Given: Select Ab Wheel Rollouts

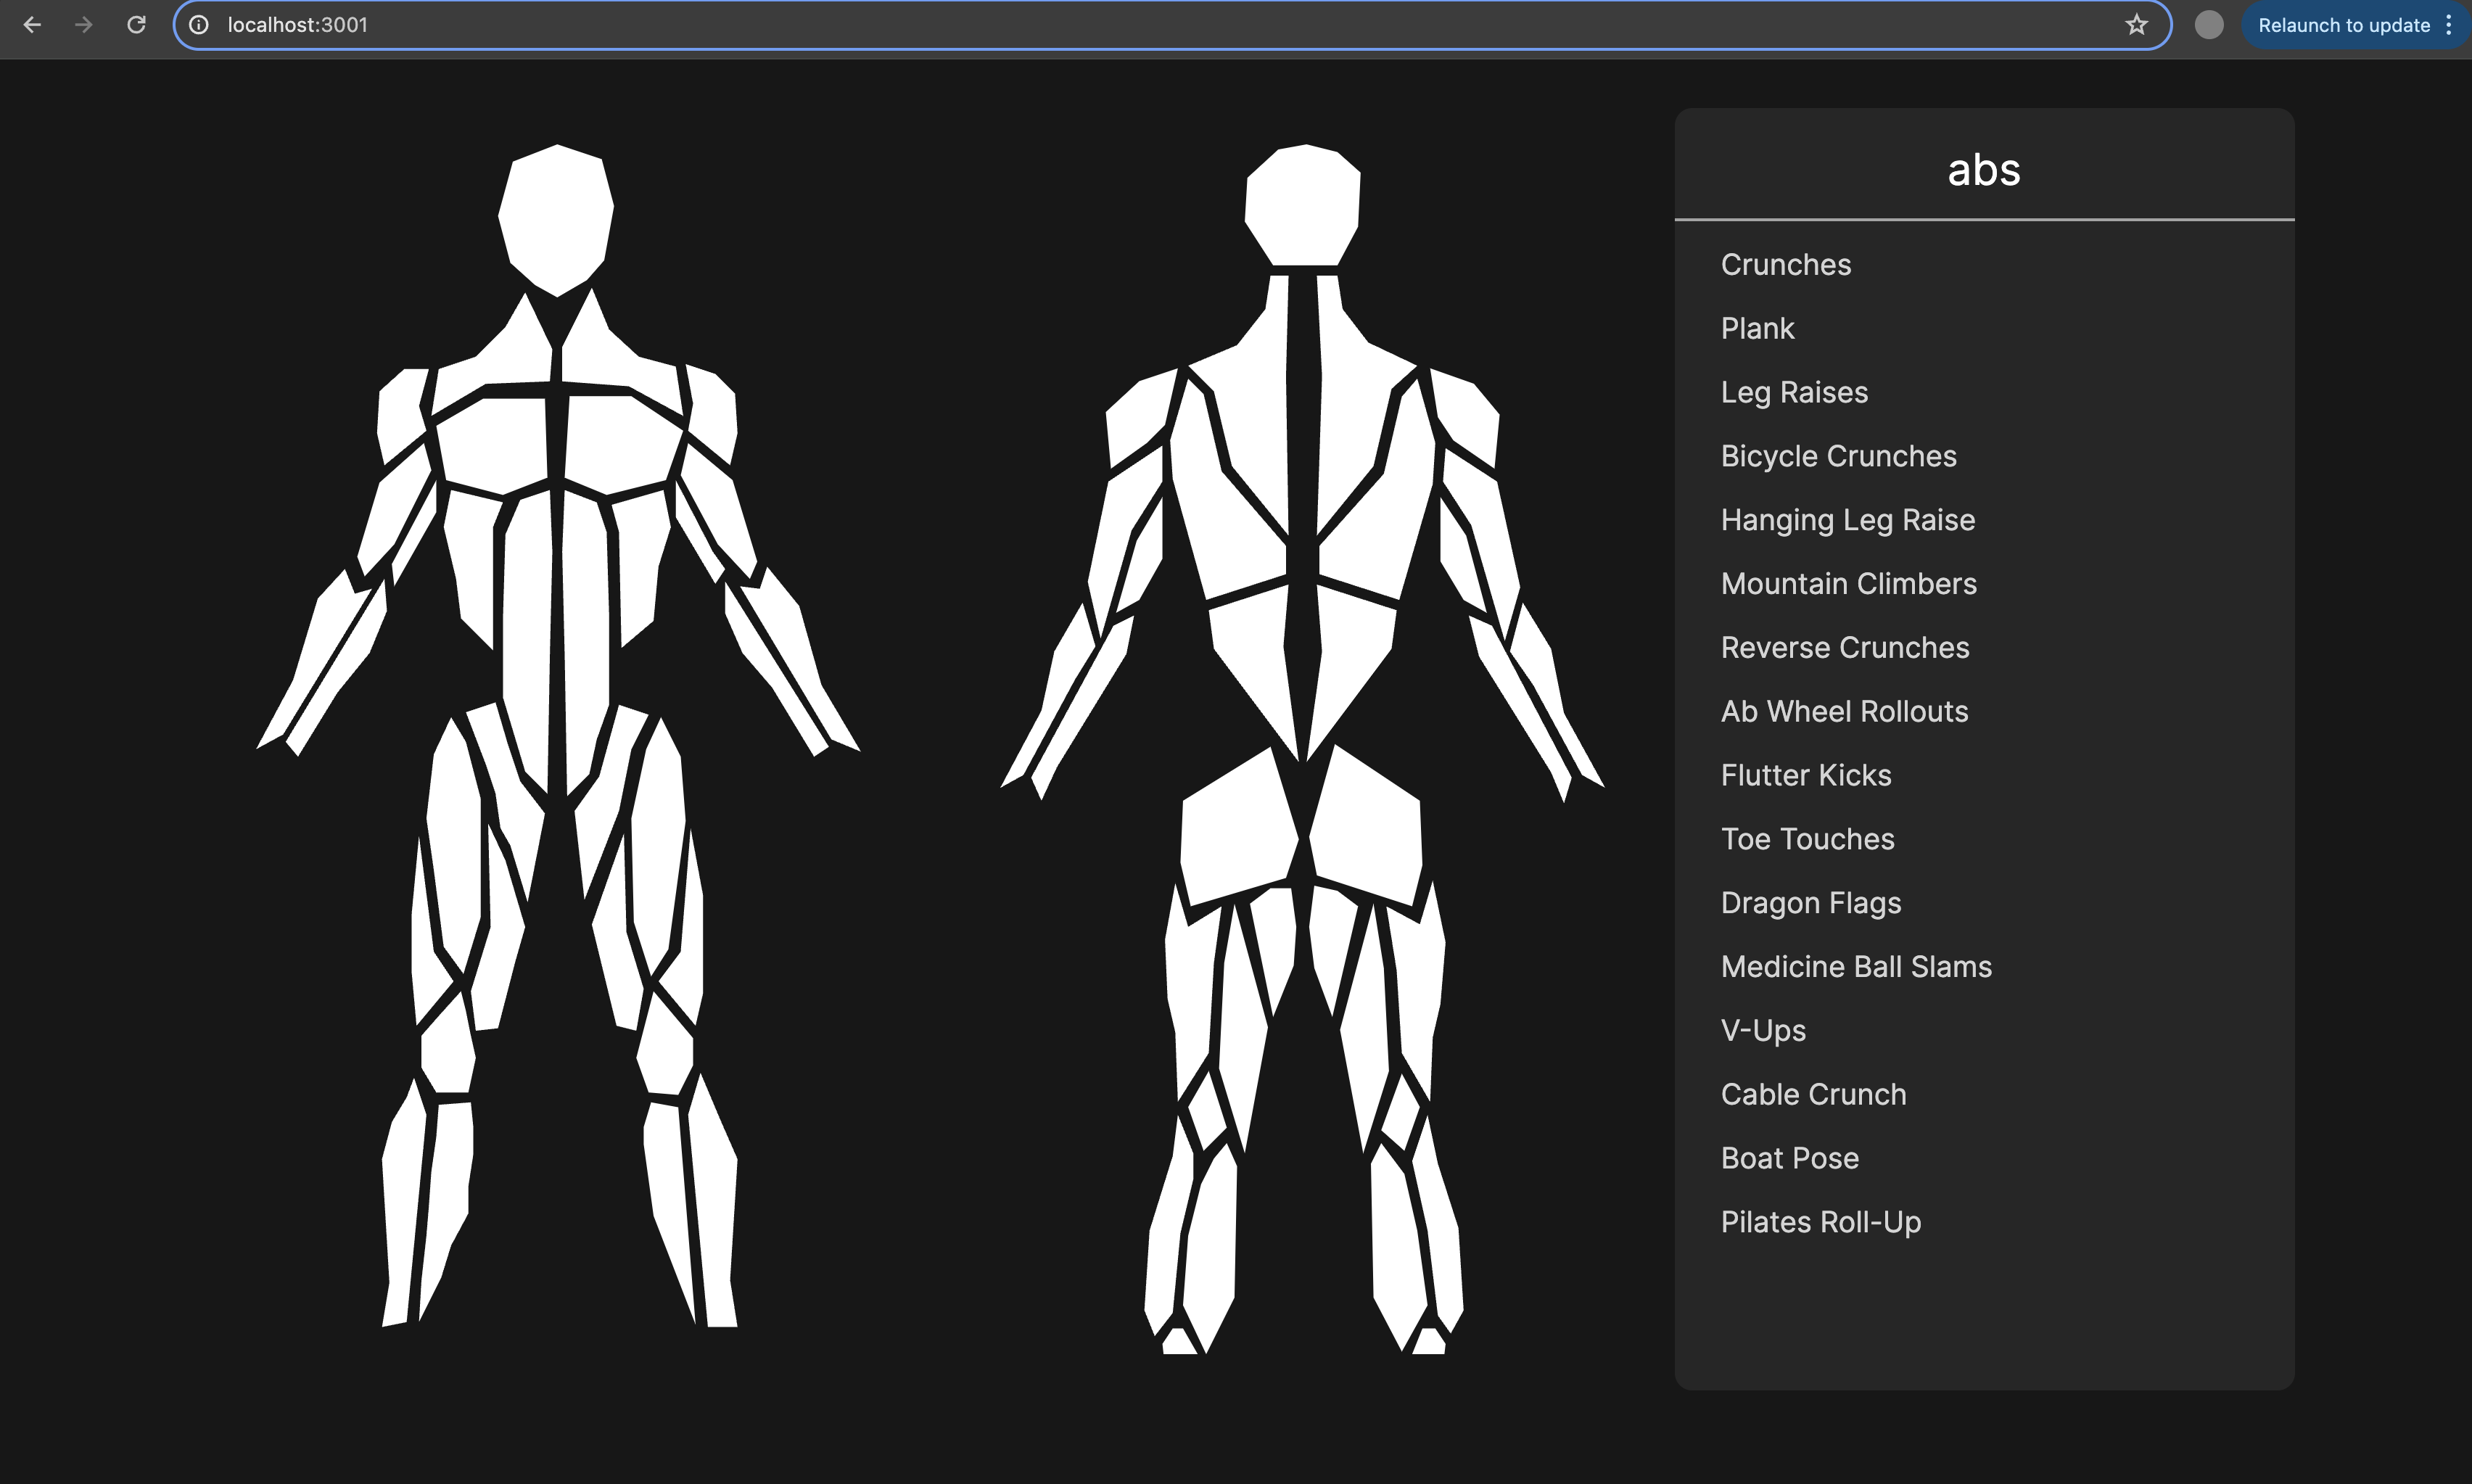Looking at the screenshot, I should pyautogui.click(x=1844, y=712).
